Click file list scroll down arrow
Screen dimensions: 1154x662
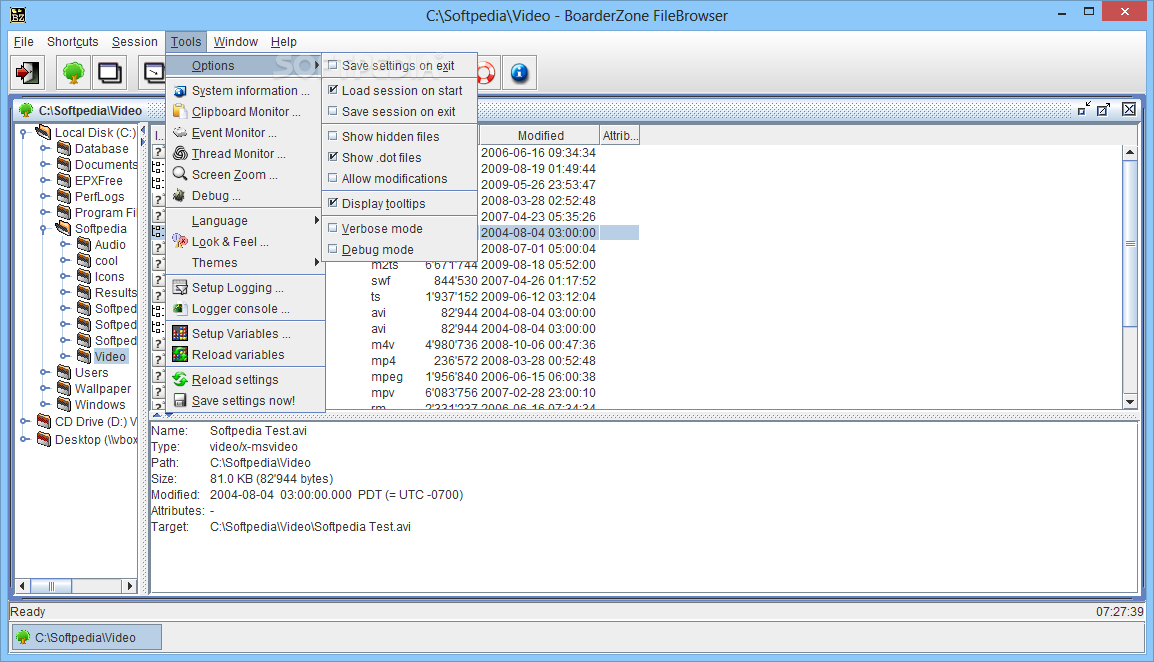point(1130,402)
